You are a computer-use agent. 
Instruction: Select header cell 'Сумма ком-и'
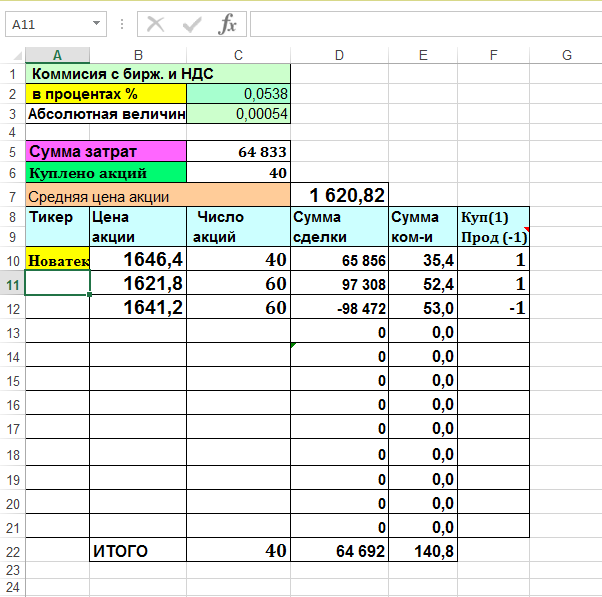pyautogui.click(x=423, y=227)
